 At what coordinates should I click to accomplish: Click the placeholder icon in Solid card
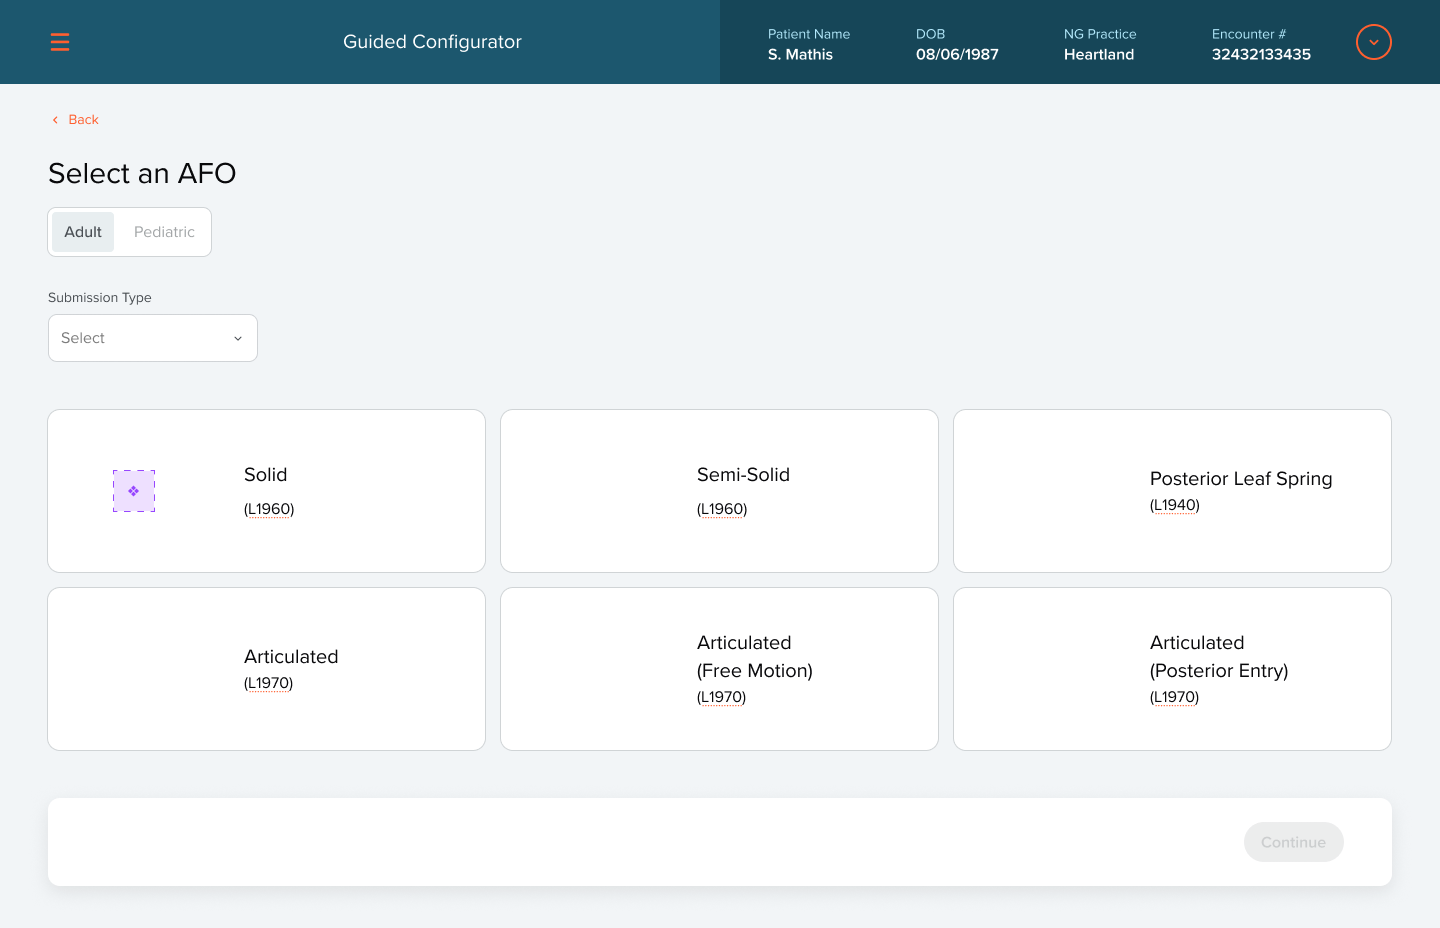pyautogui.click(x=134, y=491)
